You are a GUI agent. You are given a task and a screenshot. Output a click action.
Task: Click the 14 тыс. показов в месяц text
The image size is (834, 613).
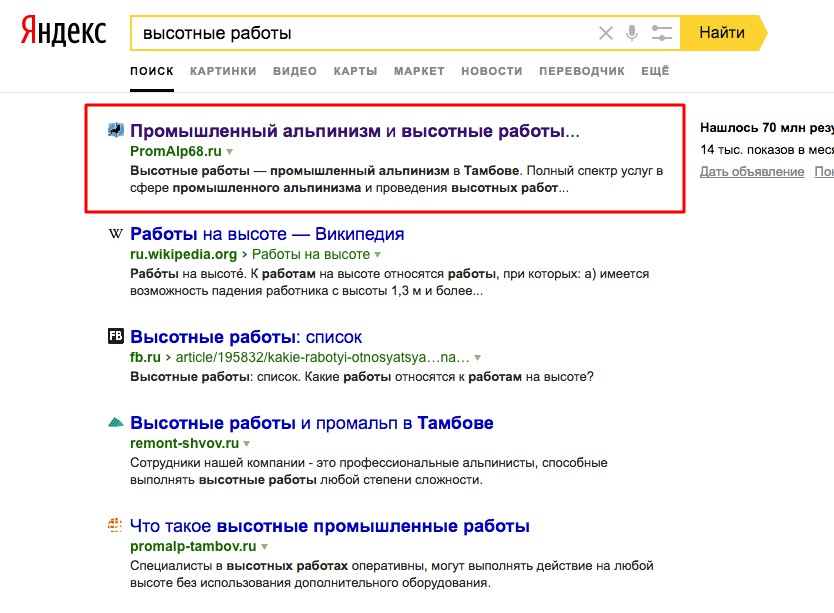pyautogui.click(x=767, y=150)
